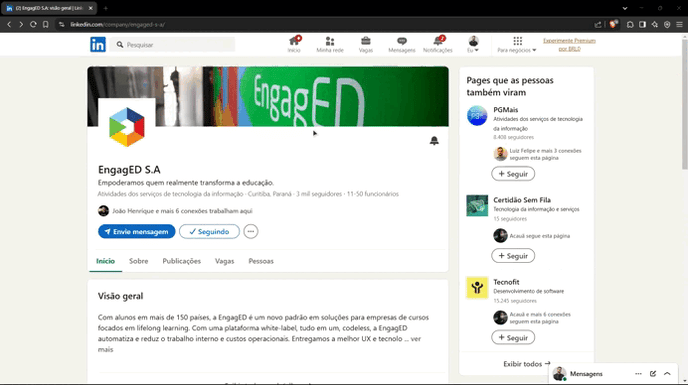
Task: Click the Envie mensagem button
Action: tap(136, 231)
